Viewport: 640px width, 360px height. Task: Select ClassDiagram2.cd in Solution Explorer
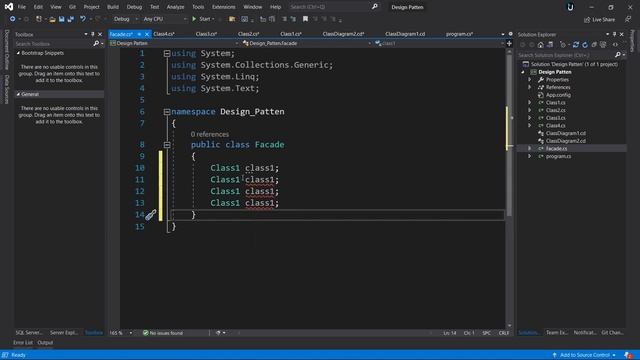(x=565, y=141)
